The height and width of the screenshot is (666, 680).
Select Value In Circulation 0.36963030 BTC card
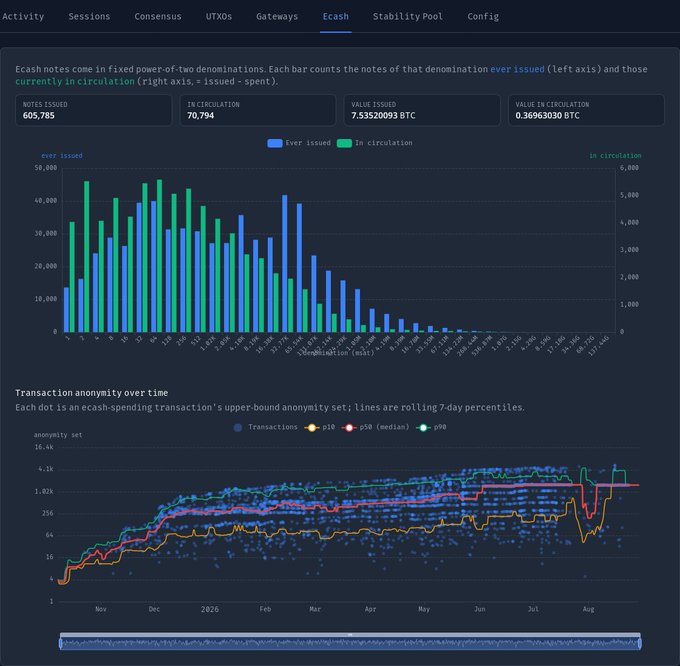coord(586,110)
